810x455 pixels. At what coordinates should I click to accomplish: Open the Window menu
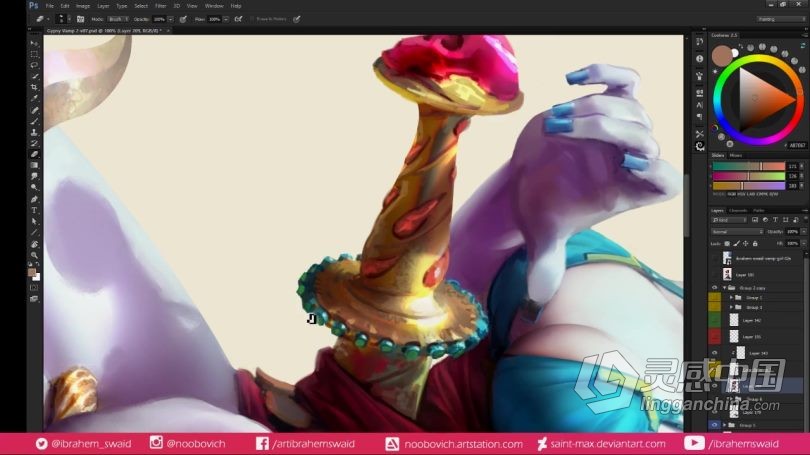(214, 6)
